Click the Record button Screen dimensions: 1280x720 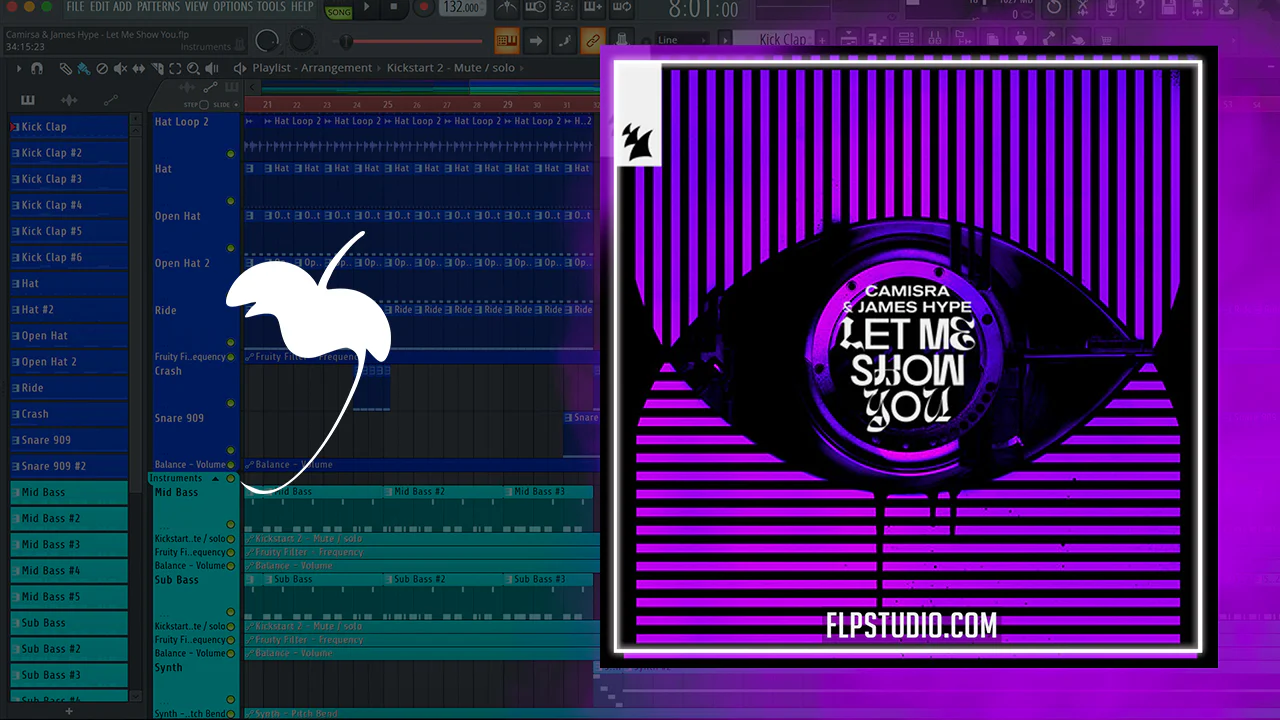(423, 8)
